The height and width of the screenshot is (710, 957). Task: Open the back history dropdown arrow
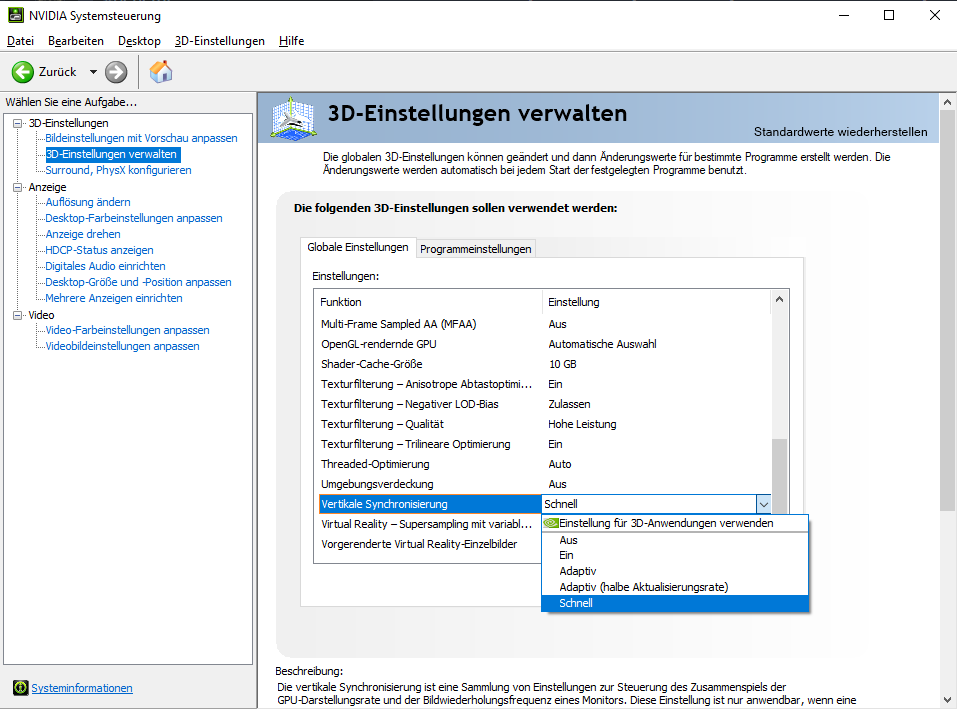[93, 72]
